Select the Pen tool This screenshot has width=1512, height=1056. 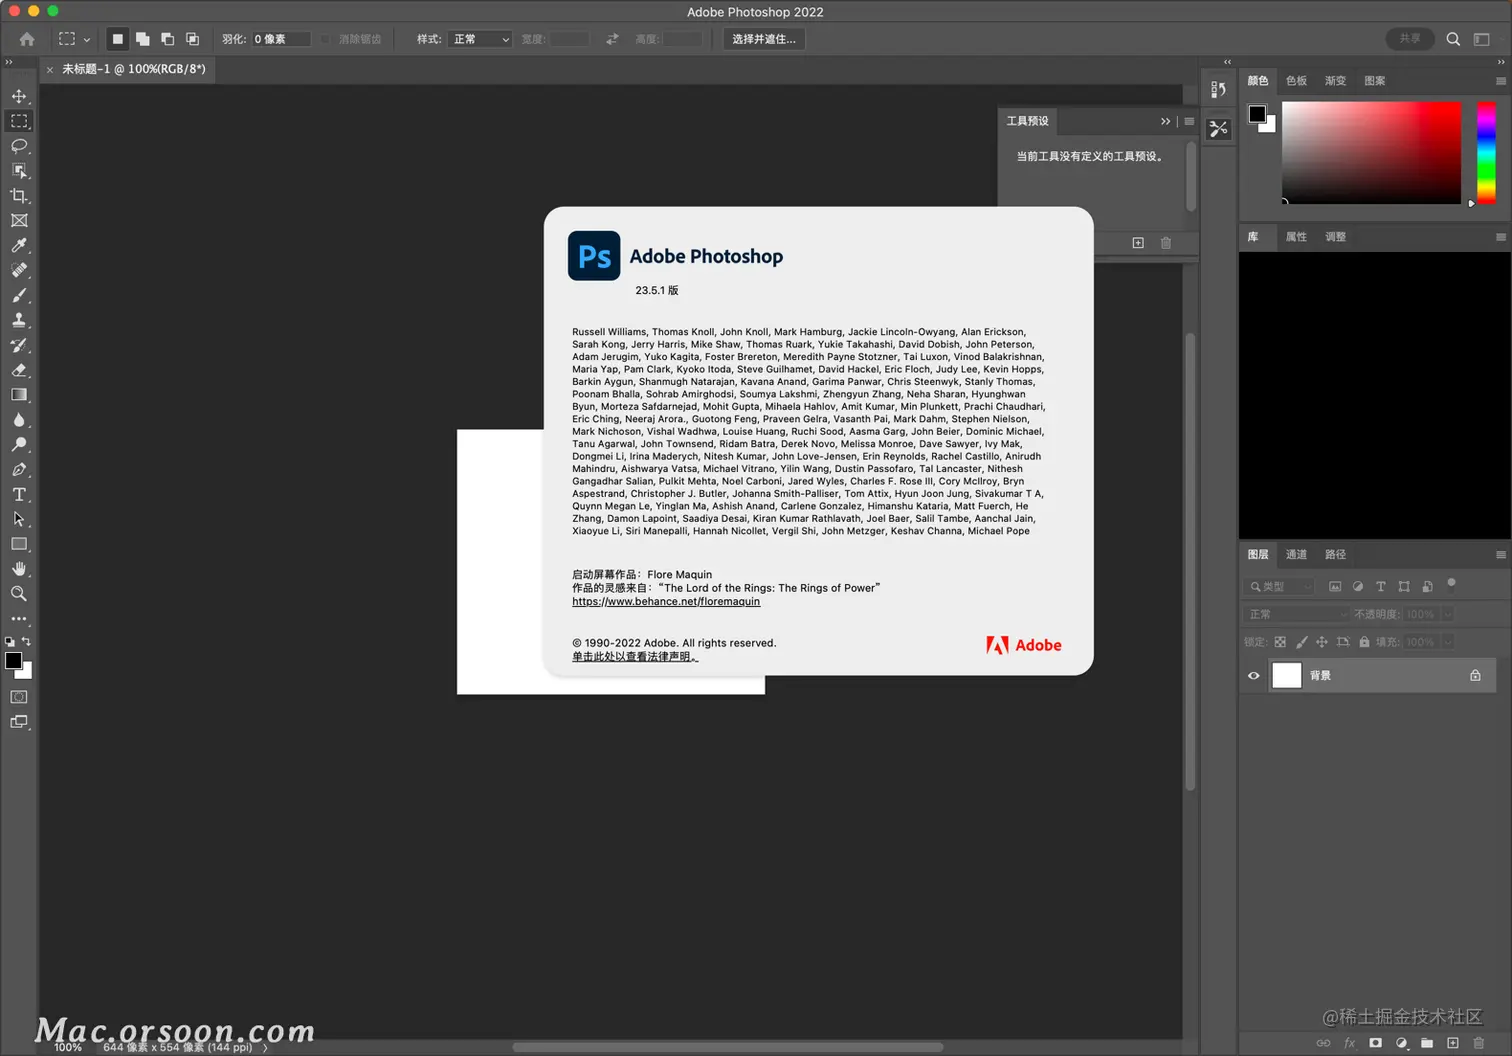click(19, 470)
